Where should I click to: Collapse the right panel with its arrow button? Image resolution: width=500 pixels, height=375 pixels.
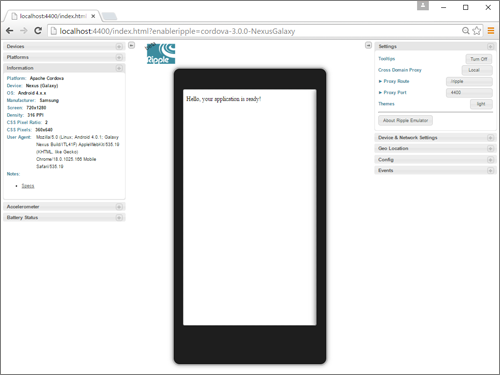pyautogui.click(x=368, y=45)
